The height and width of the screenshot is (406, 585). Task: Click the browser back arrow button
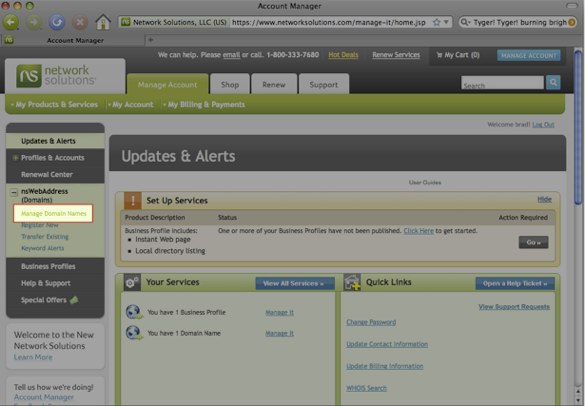pos(11,22)
